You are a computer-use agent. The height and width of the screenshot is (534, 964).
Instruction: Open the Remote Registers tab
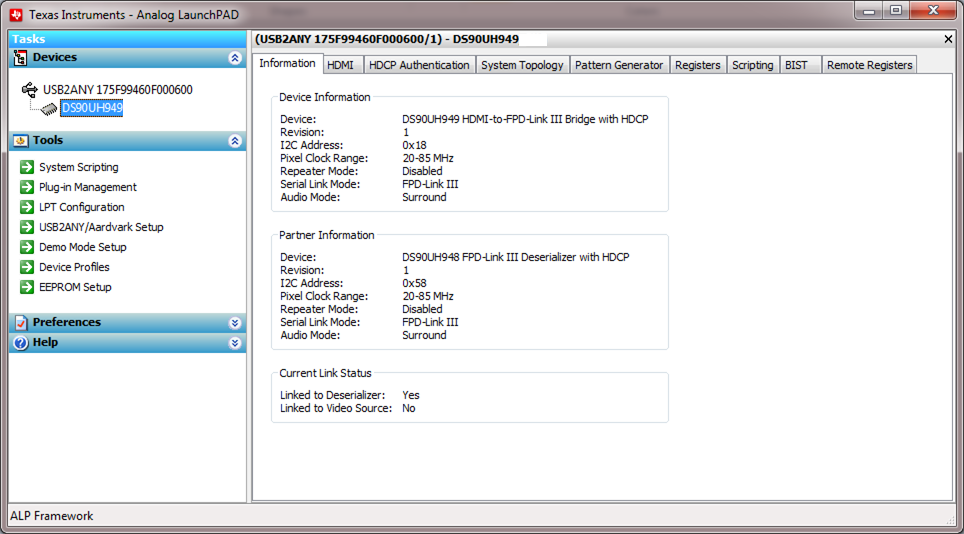tap(868, 65)
